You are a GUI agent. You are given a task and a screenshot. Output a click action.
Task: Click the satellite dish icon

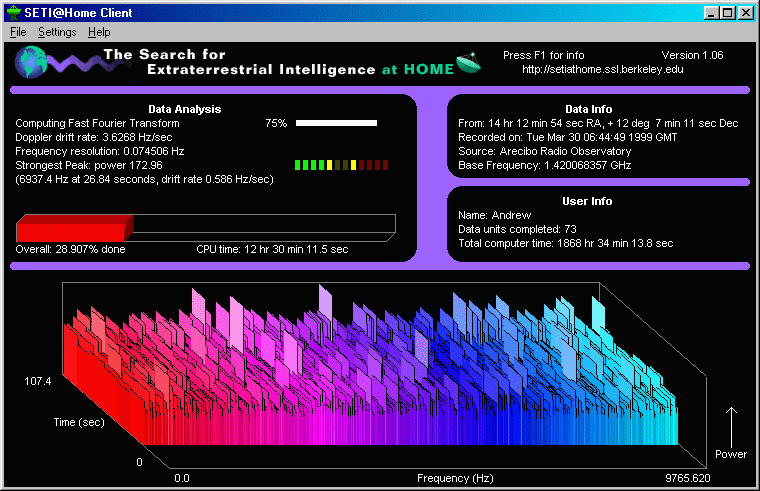469,64
